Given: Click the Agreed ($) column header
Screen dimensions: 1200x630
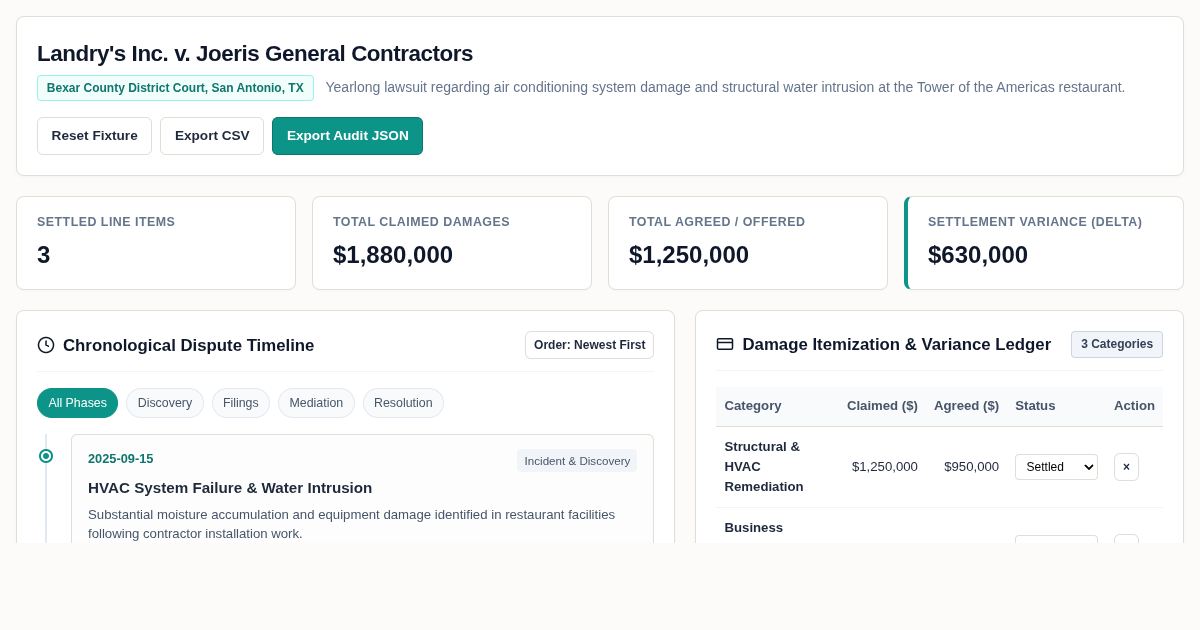Looking at the screenshot, I should click(966, 406).
